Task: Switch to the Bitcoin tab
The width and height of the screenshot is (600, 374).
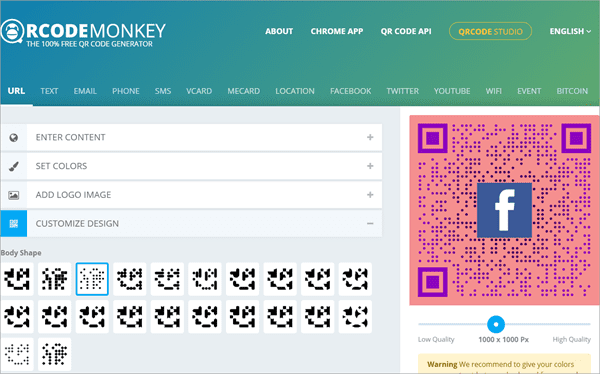Action: (572, 91)
